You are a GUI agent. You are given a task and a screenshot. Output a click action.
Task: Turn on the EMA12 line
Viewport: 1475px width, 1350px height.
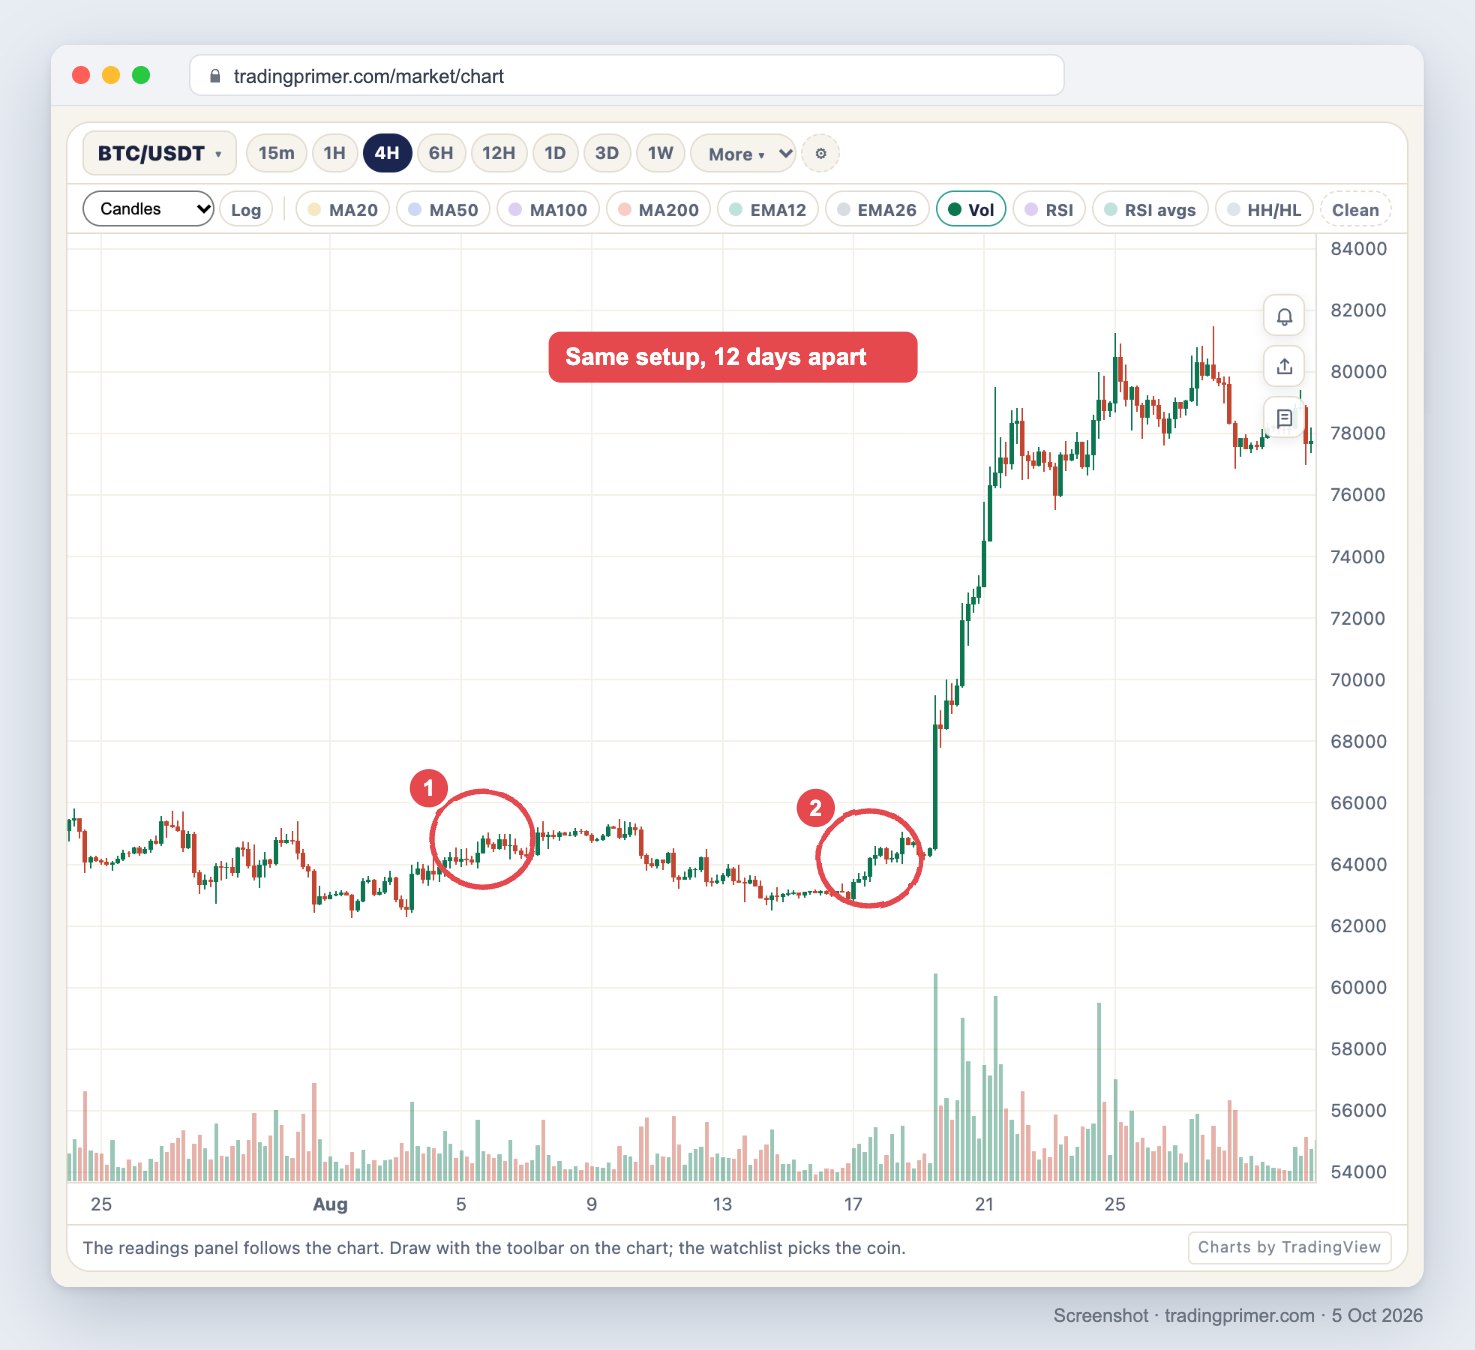click(768, 210)
